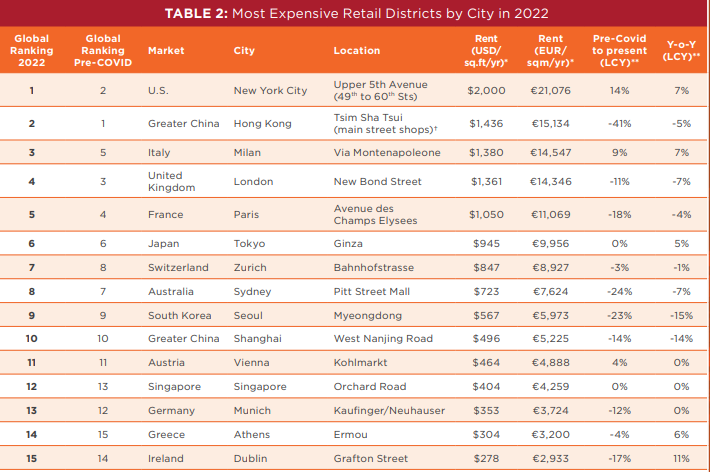Select the 'Pitt Street Mall' location cell
The height and width of the screenshot is (472, 710).
tap(372, 291)
